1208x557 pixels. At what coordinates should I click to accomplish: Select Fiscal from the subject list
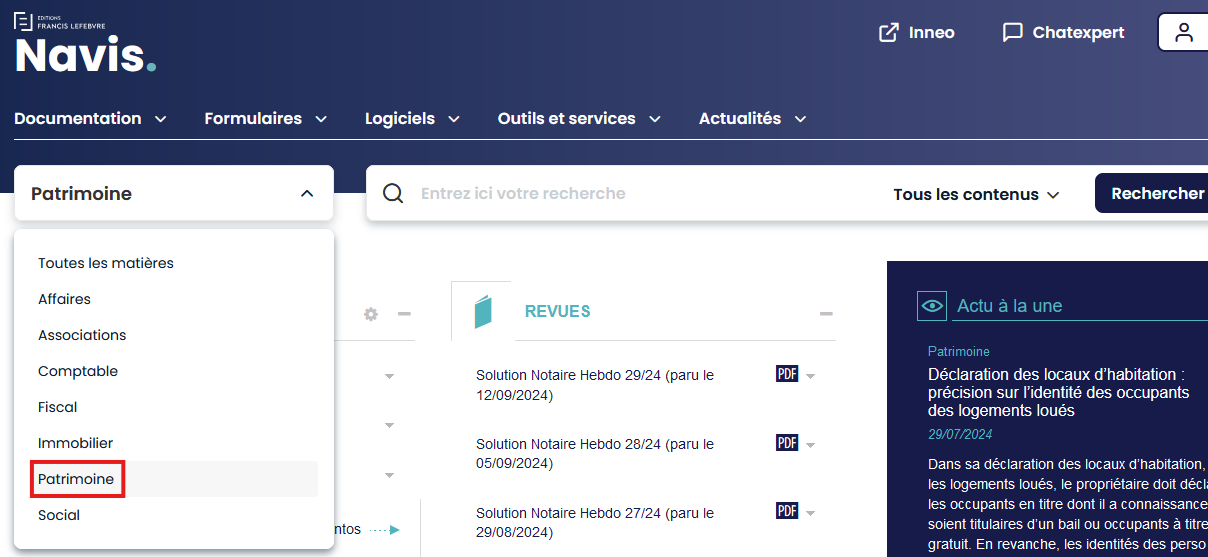(x=58, y=407)
